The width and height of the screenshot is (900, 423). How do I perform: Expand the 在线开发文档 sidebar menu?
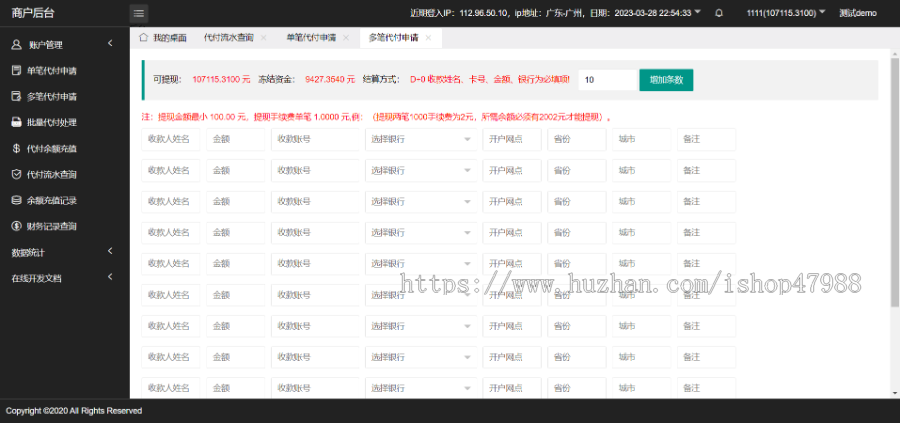tap(110, 277)
